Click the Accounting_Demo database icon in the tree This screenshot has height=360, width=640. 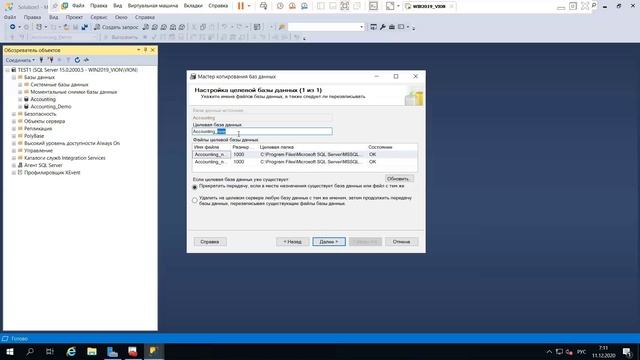[x=26, y=107]
